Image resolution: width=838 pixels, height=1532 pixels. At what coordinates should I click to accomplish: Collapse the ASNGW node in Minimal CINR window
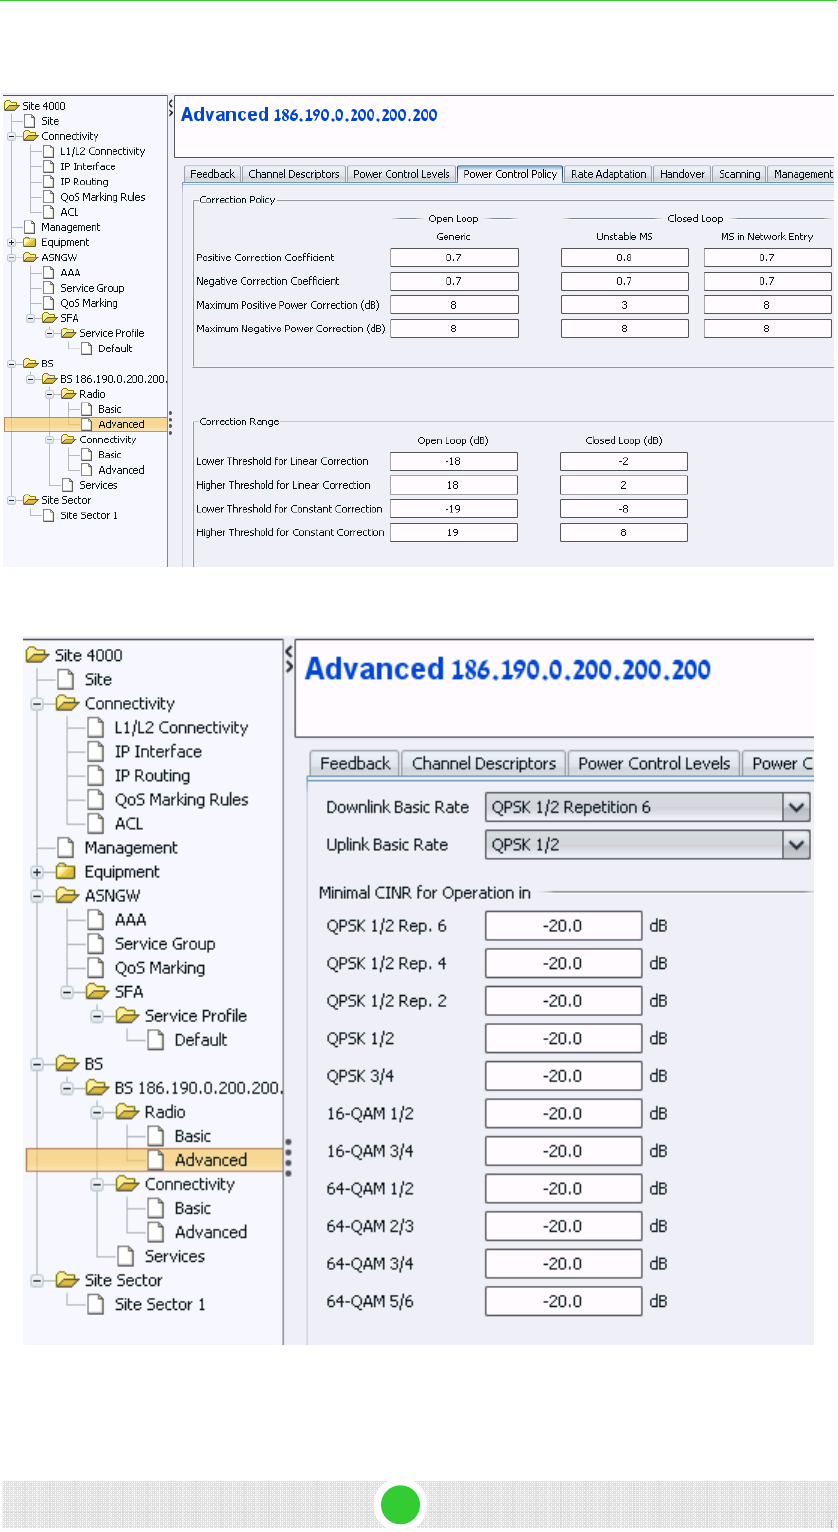(37, 896)
